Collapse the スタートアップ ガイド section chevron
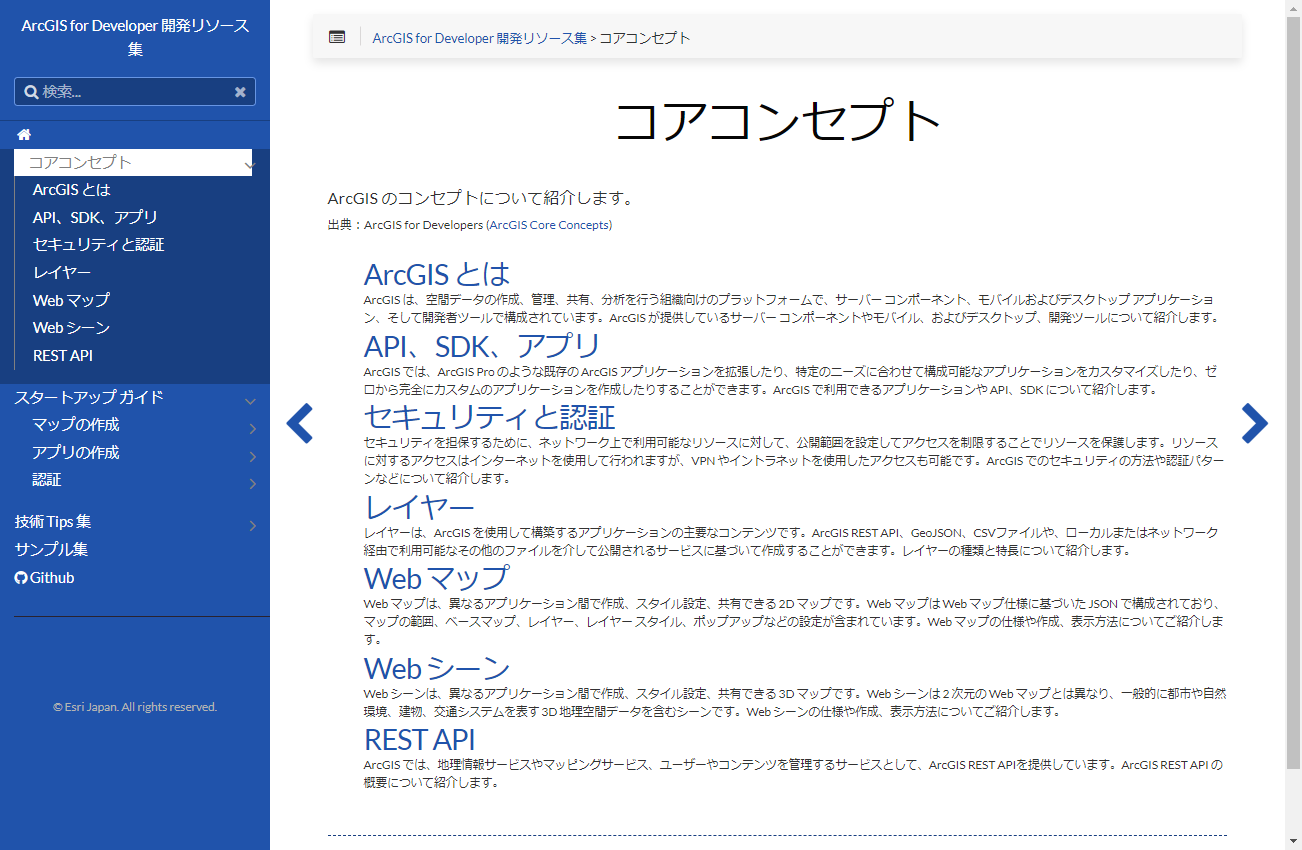This screenshot has width=1302, height=850. click(x=250, y=401)
